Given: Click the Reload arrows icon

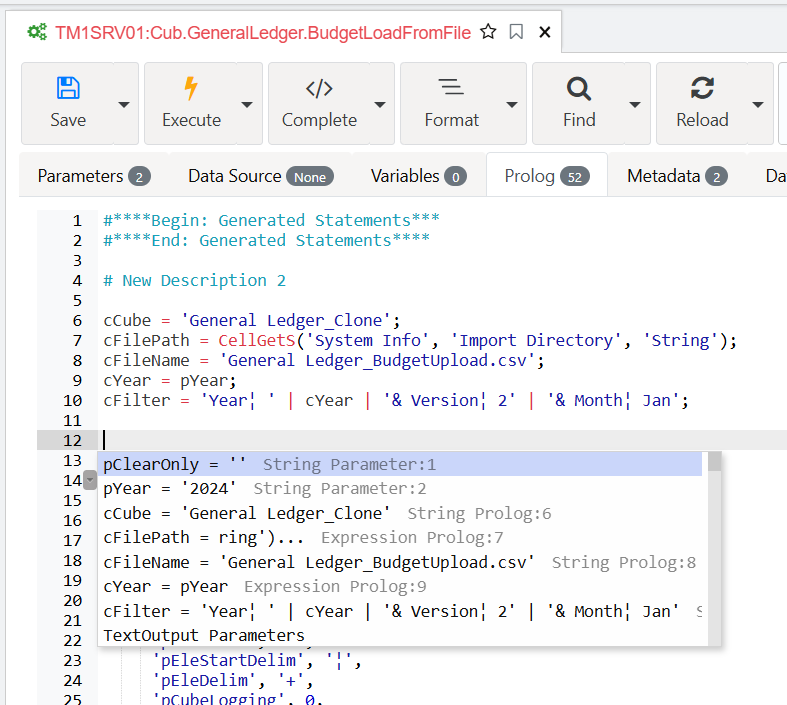Looking at the screenshot, I should tap(702, 88).
